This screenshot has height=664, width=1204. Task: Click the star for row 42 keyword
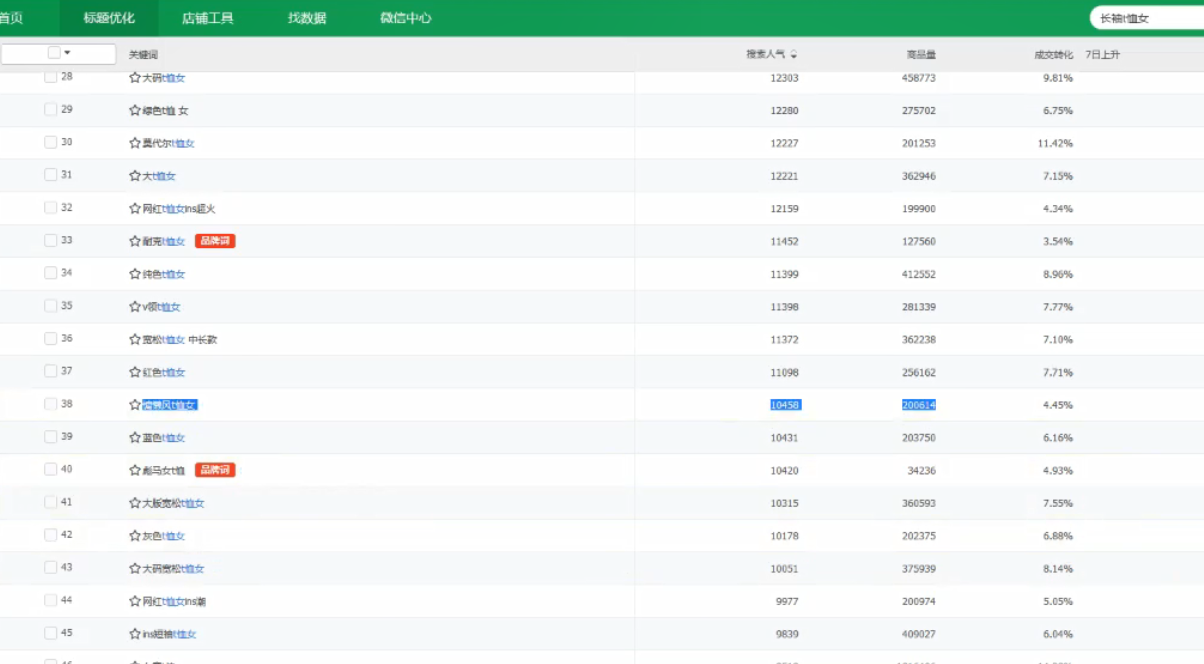pyautogui.click(x=135, y=536)
